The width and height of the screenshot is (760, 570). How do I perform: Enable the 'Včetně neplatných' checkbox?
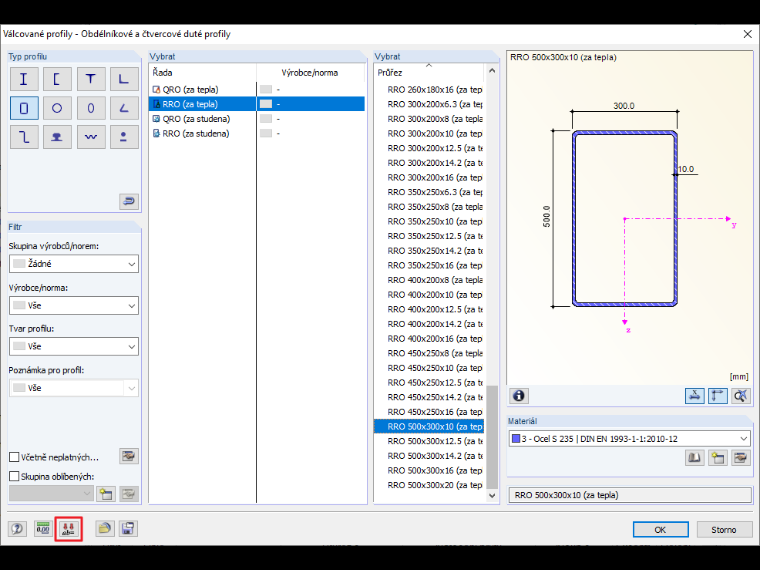pyautogui.click(x=14, y=457)
